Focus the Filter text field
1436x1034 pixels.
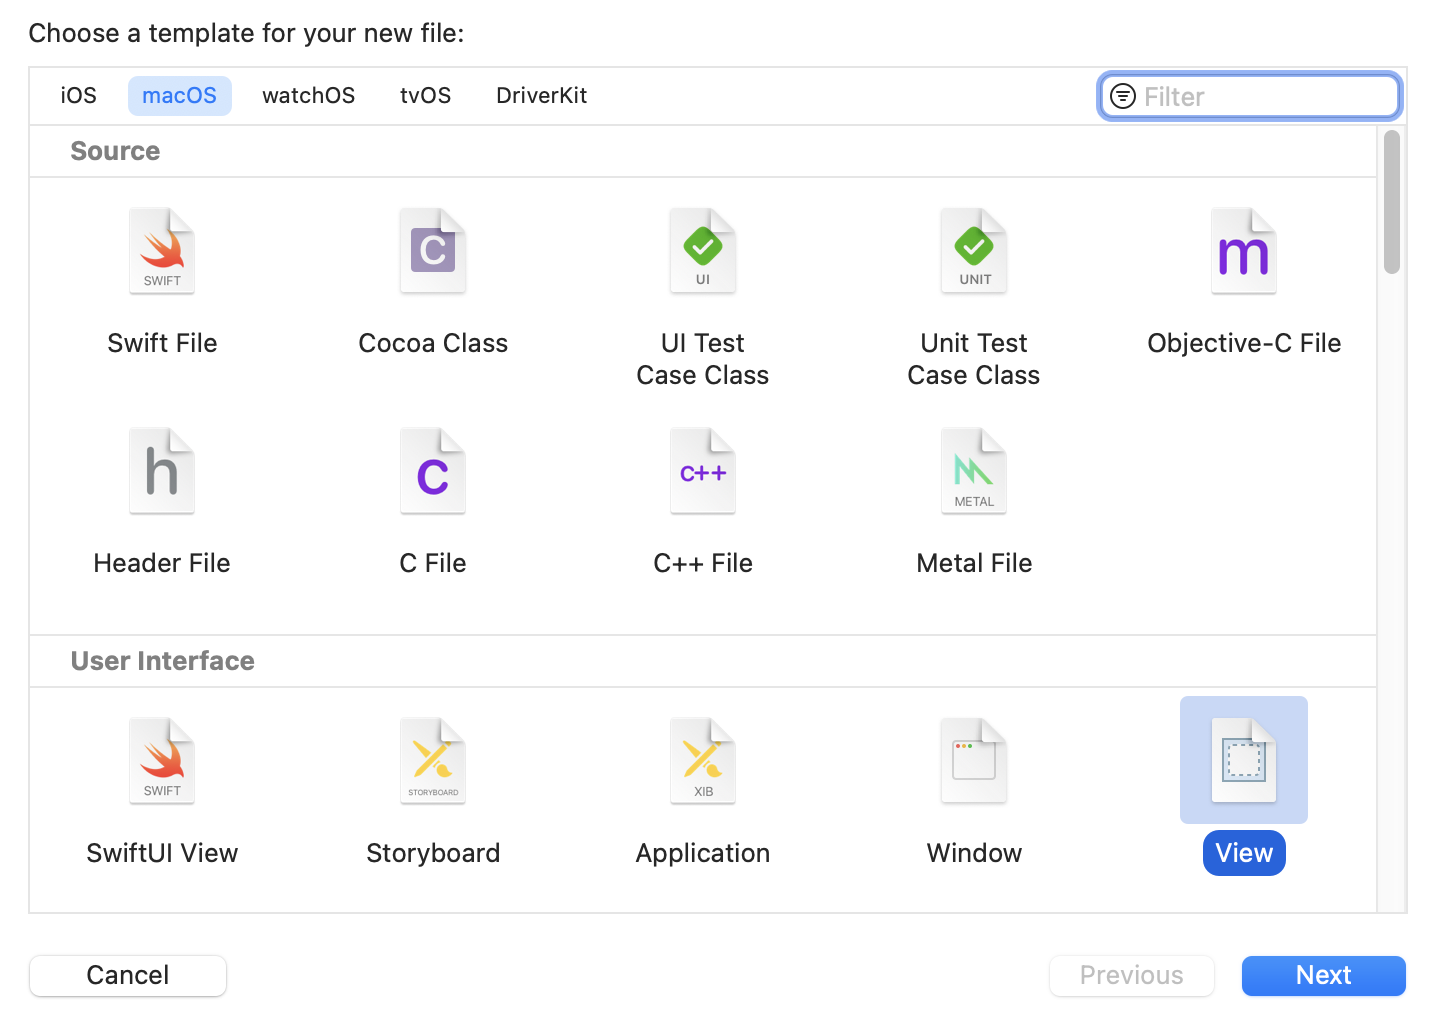[x=1250, y=96]
